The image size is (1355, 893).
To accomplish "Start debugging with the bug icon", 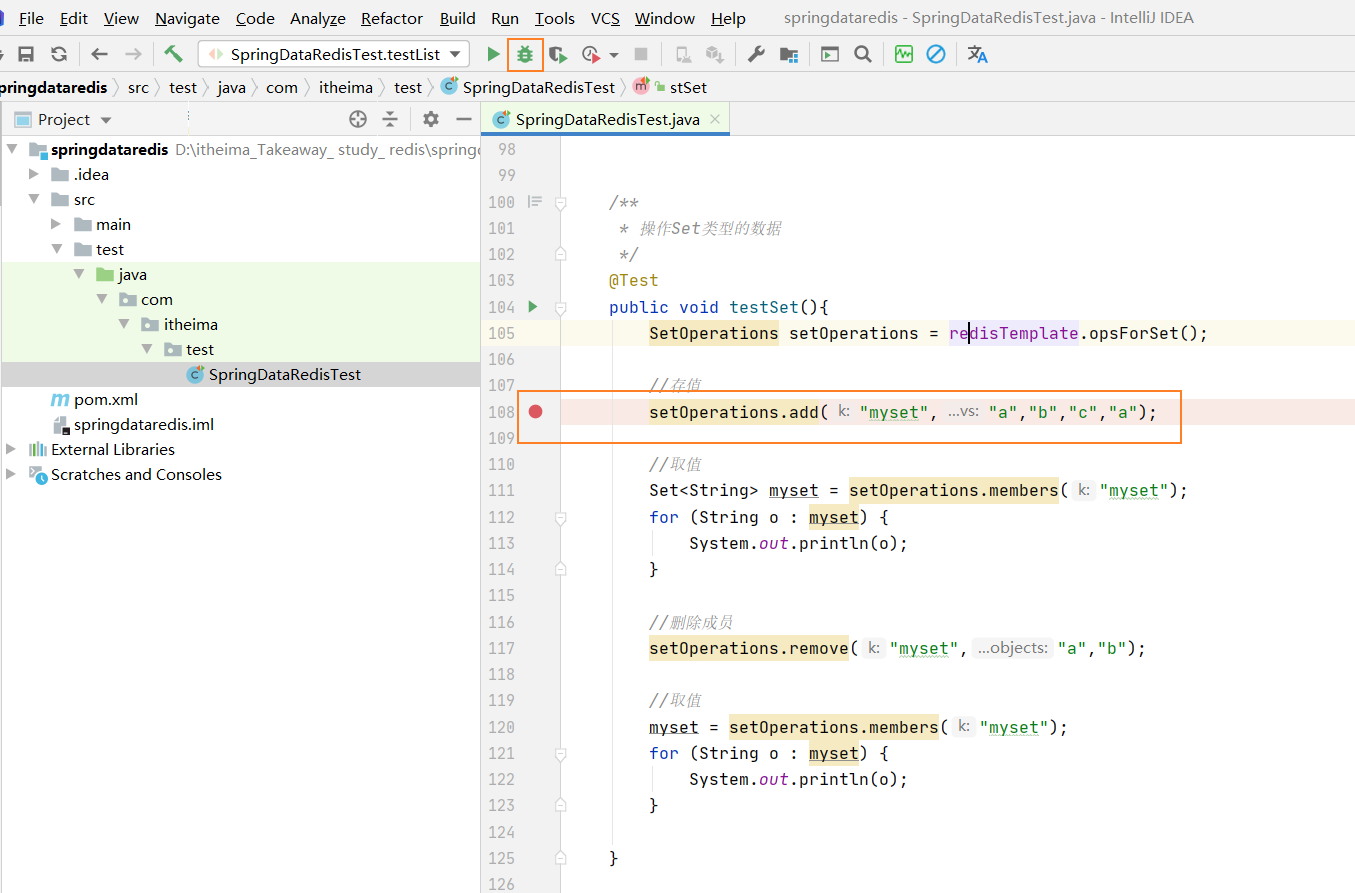I will pyautogui.click(x=525, y=54).
